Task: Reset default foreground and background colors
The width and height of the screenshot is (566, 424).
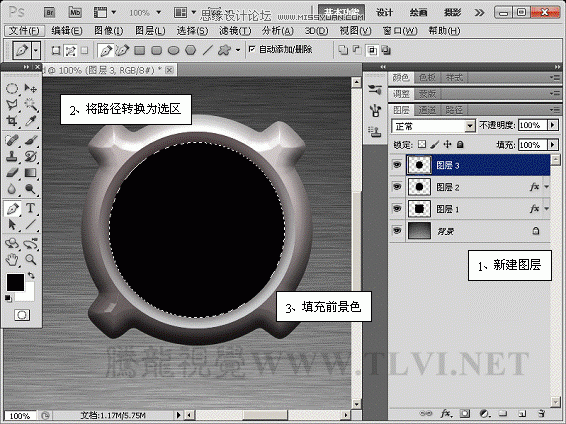Action: pos(8,298)
